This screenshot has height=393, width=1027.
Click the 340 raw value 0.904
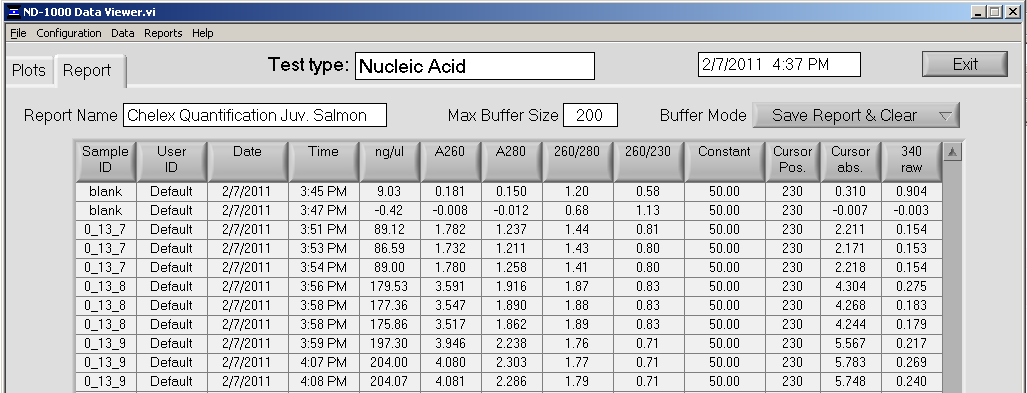(912, 191)
